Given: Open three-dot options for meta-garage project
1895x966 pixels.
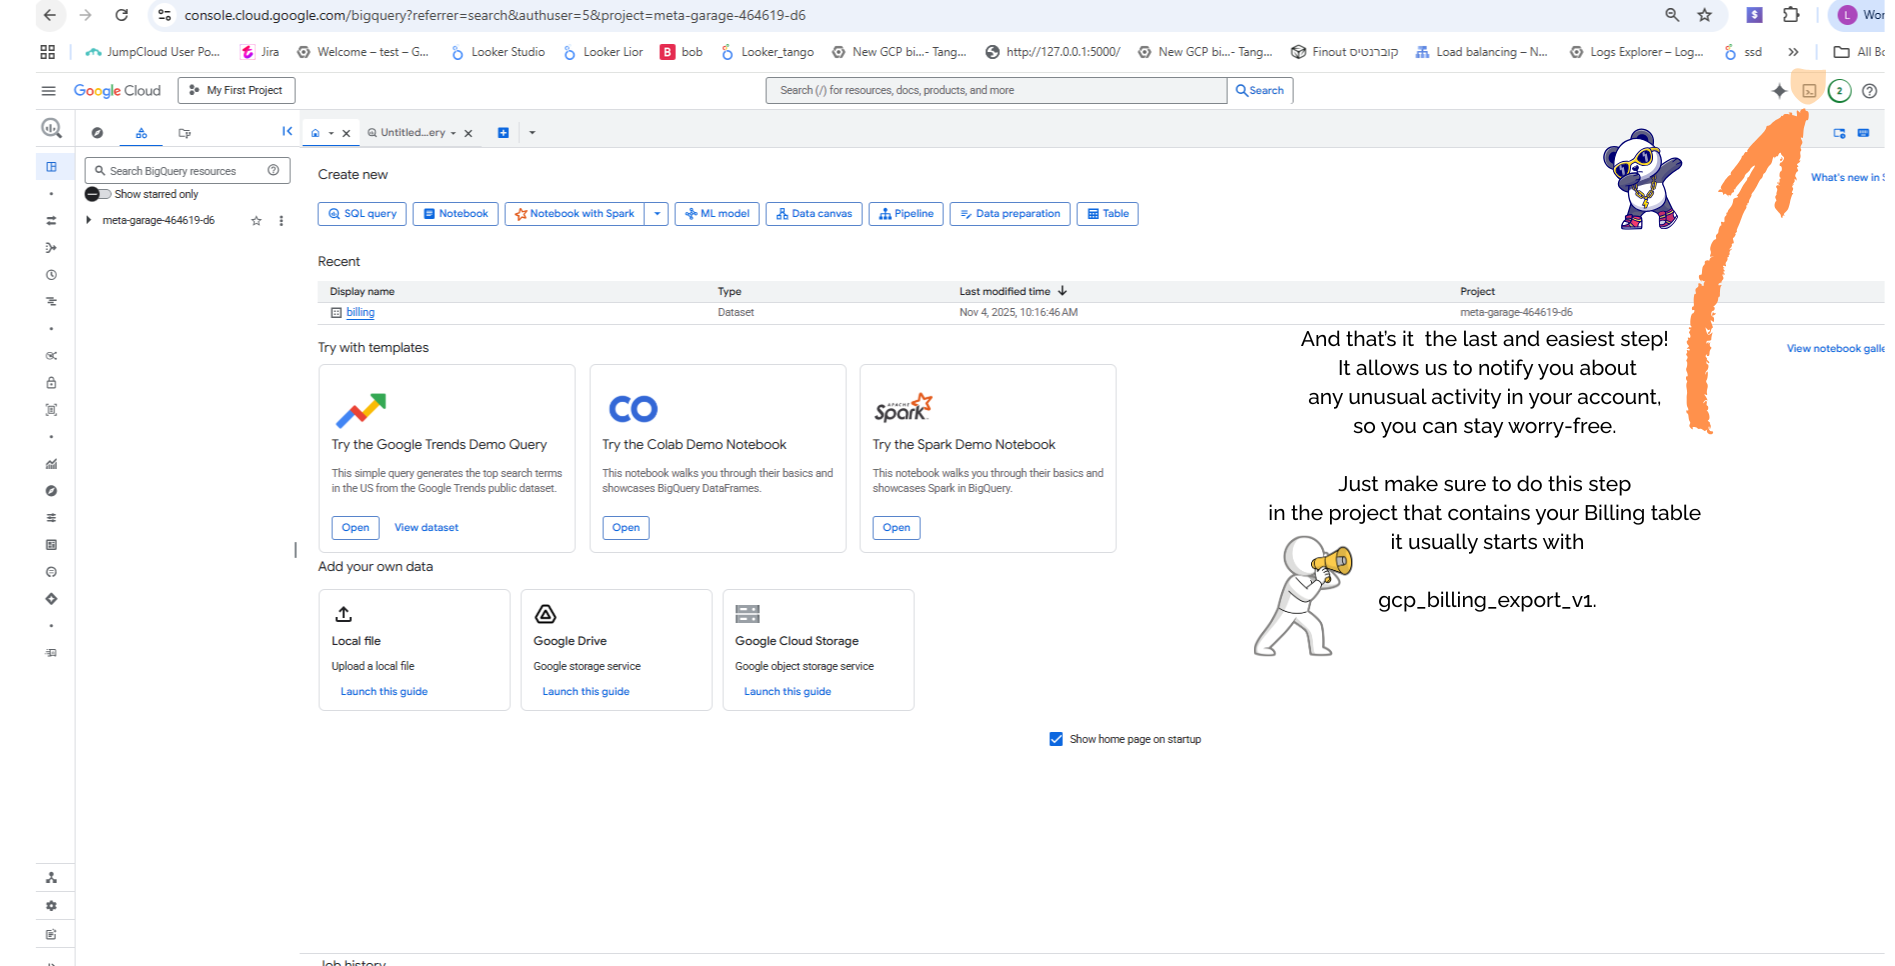Looking at the screenshot, I should (x=280, y=220).
